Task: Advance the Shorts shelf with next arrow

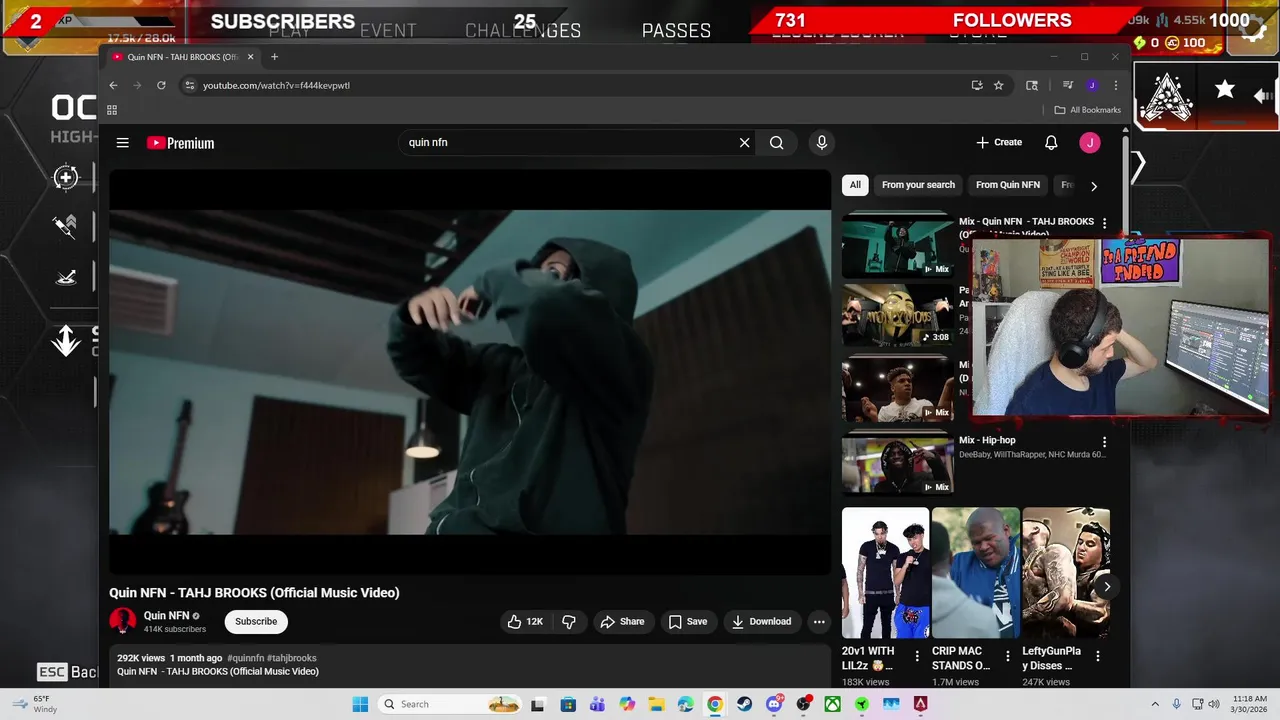Action: (x=1106, y=587)
